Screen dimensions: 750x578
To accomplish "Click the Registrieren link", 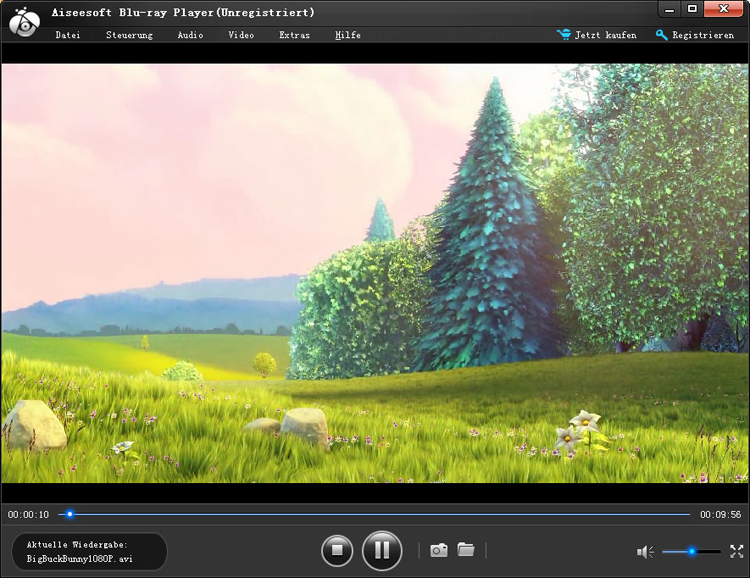I will point(702,35).
